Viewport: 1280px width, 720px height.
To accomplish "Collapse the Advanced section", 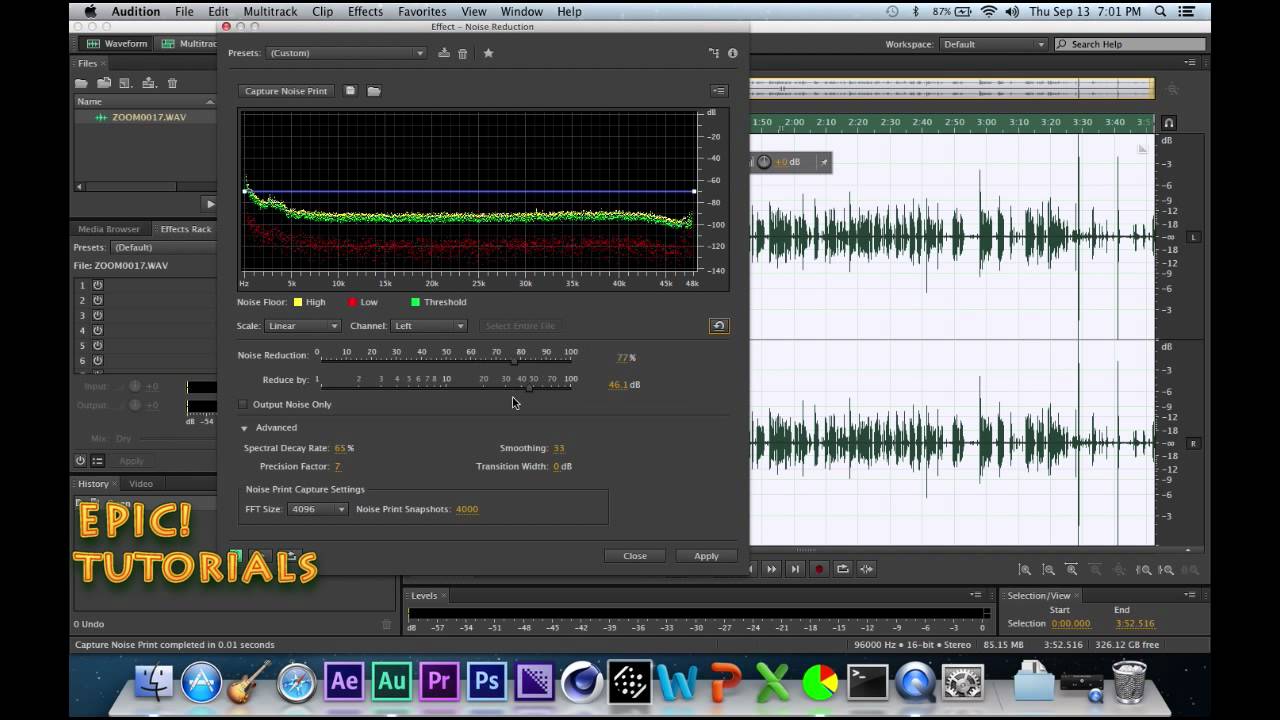I will (x=244, y=428).
